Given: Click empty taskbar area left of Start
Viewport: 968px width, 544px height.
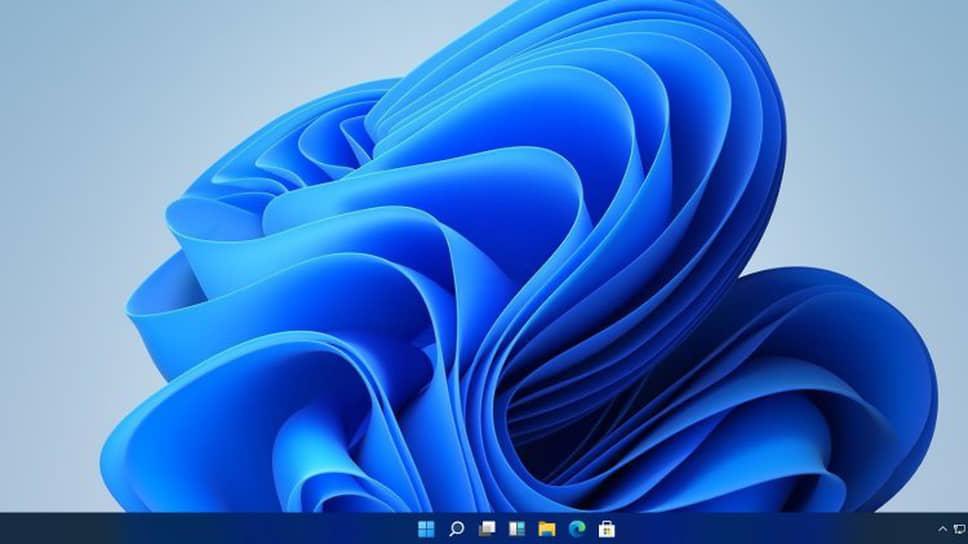Looking at the screenshot, I should pyautogui.click(x=200, y=528).
